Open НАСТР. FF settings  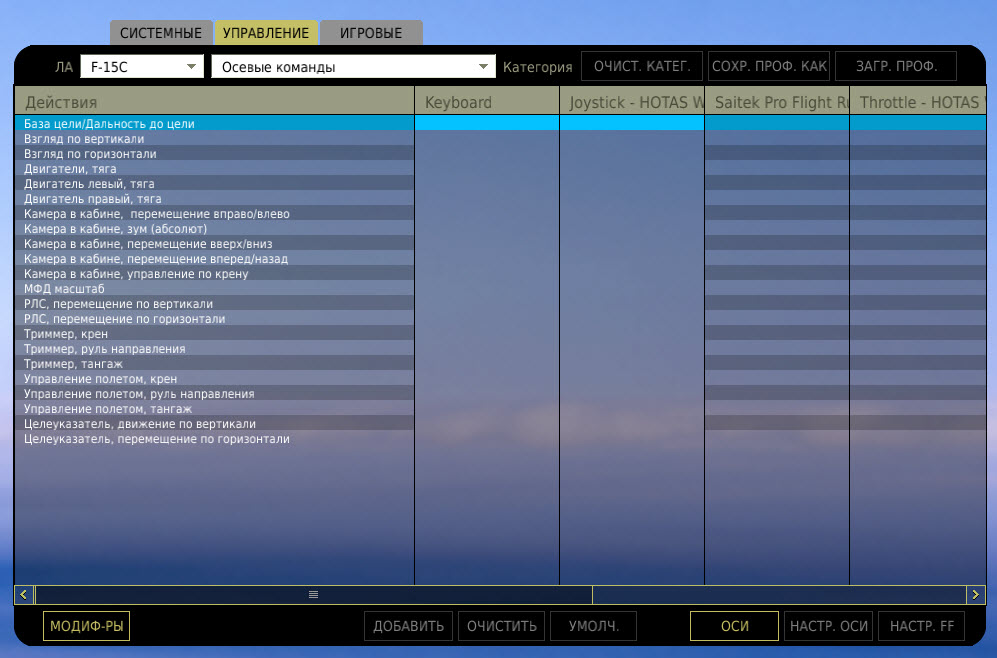point(921,626)
